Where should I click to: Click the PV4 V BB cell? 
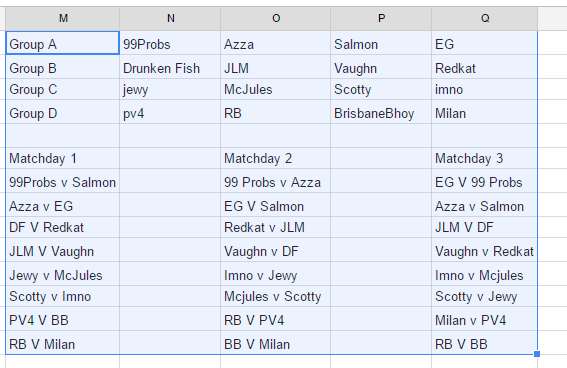[x=63, y=319]
